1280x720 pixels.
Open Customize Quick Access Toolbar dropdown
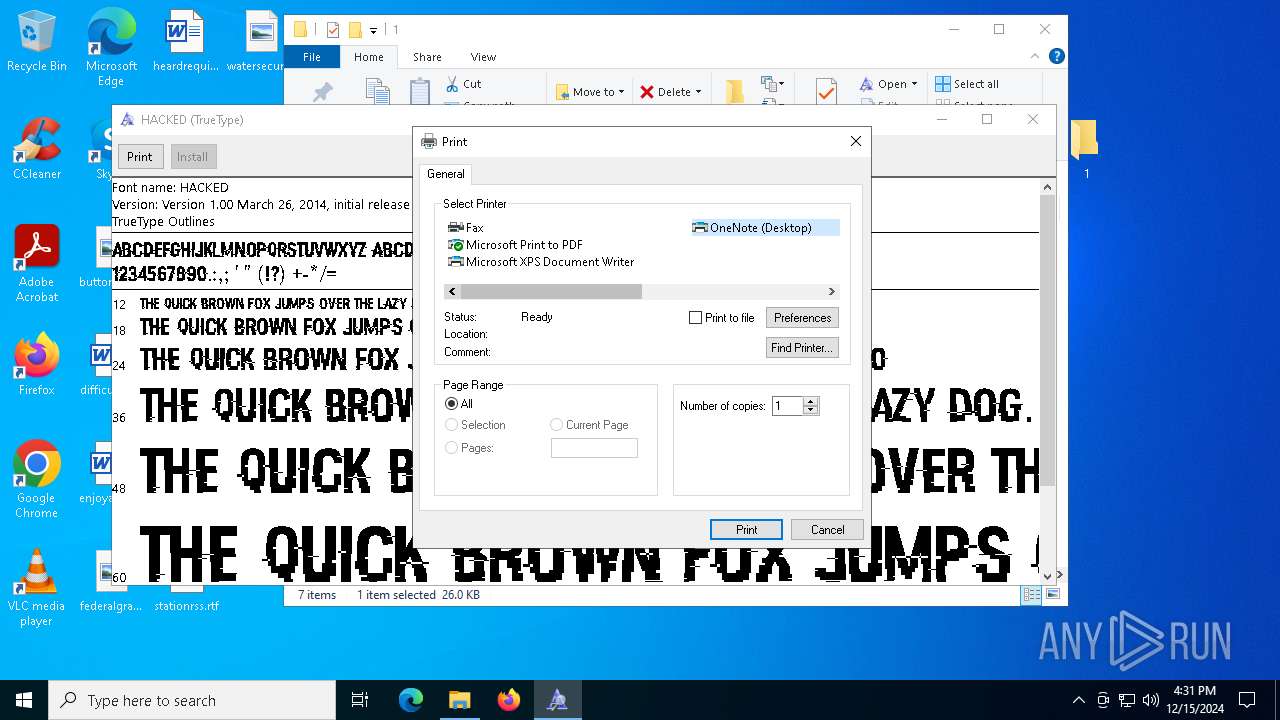373,30
